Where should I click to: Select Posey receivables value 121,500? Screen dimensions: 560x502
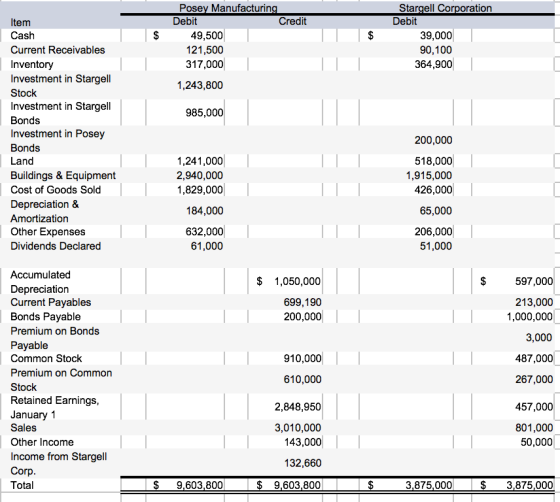tap(204, 50)
